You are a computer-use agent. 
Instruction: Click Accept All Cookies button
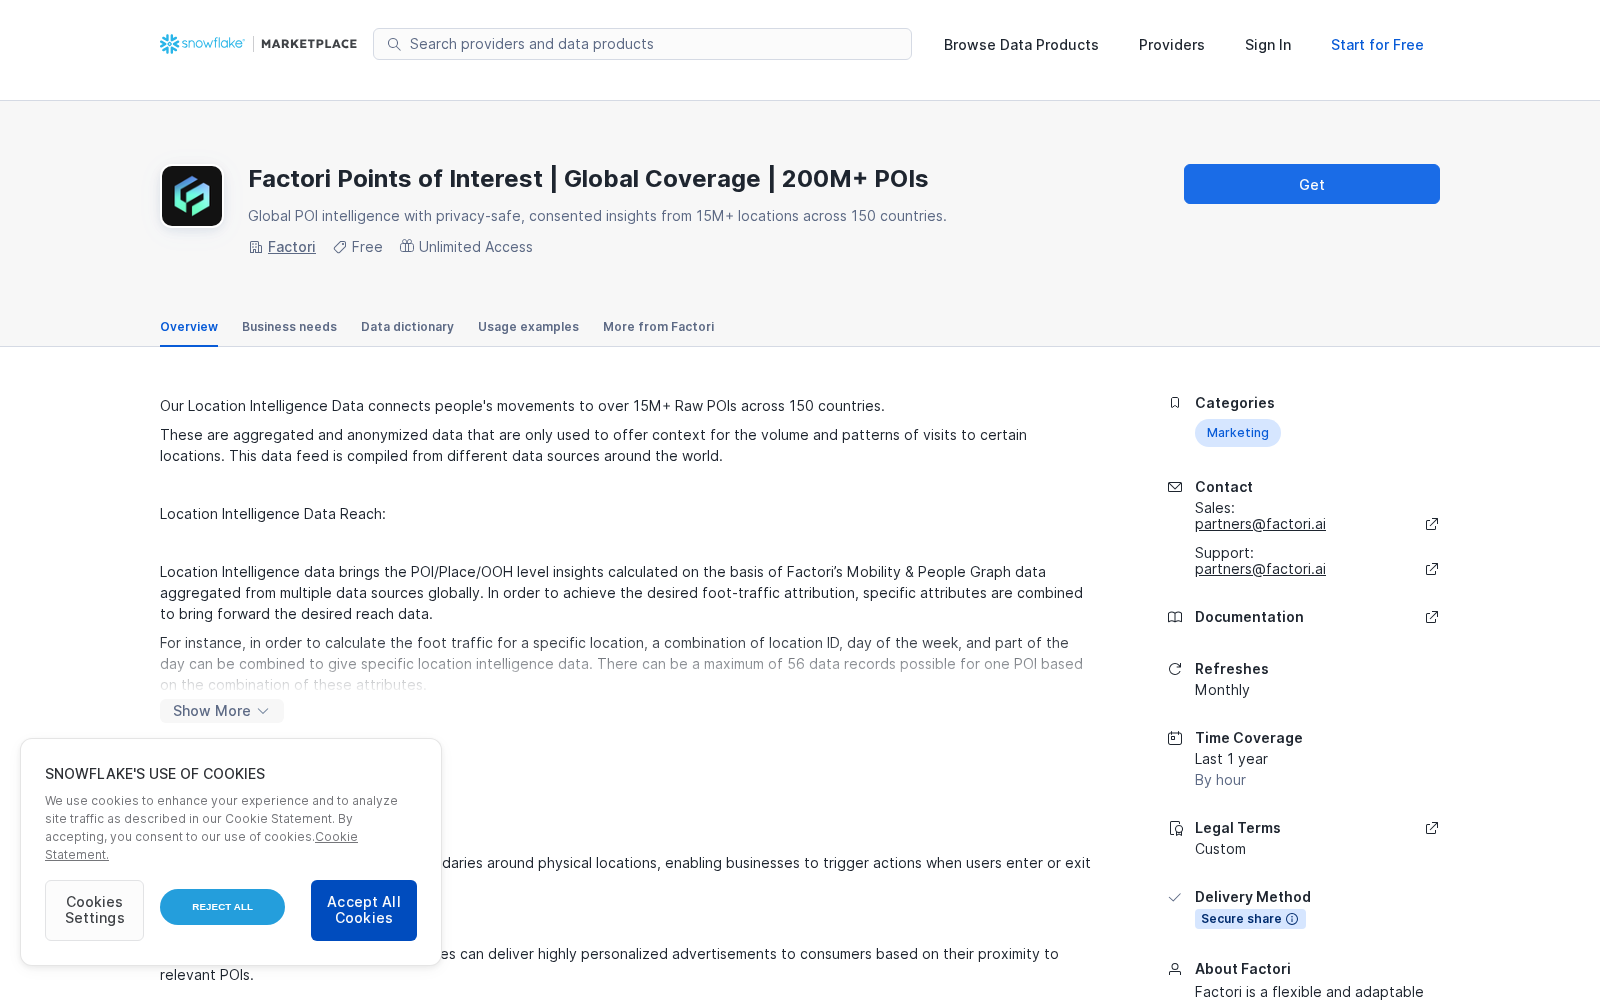pos(364,910)
